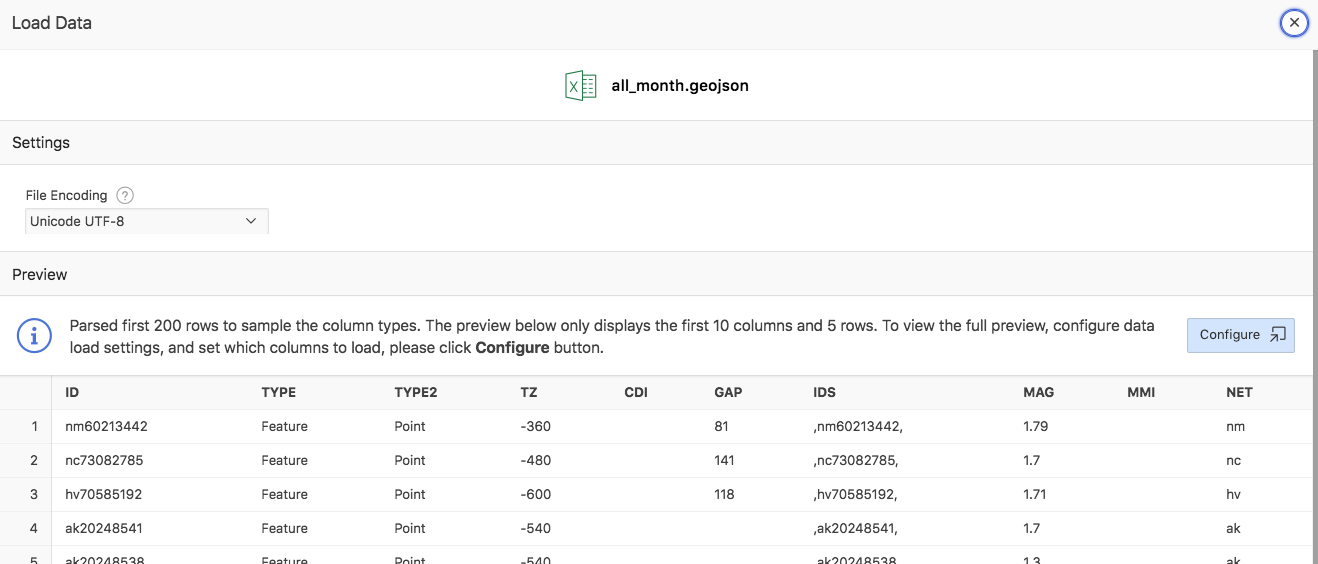Click the TZ column header
The height and width of the screenshot is (564, 1318).
[x=529, y=392]
